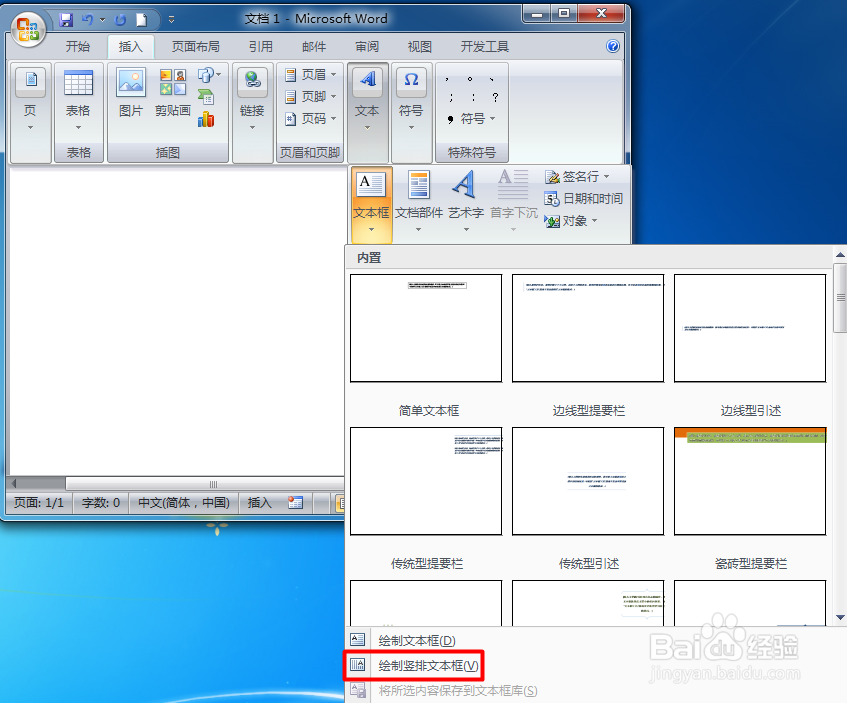Choose 传统型提要栏 thumbnail

(x=426, y=481)
